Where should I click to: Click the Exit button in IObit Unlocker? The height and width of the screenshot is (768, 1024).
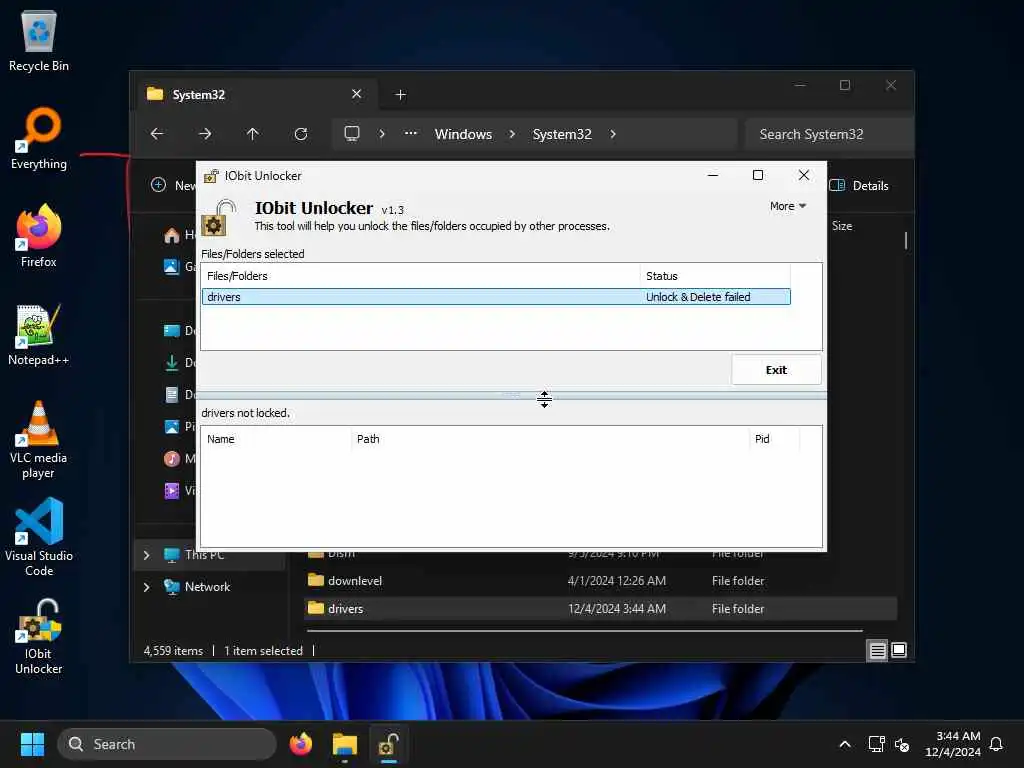click(776, 370)
